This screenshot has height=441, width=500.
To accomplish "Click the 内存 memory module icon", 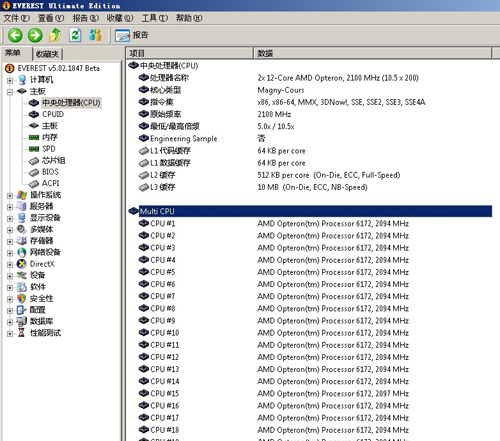I will pyautogui.click(x=34, y=137).
